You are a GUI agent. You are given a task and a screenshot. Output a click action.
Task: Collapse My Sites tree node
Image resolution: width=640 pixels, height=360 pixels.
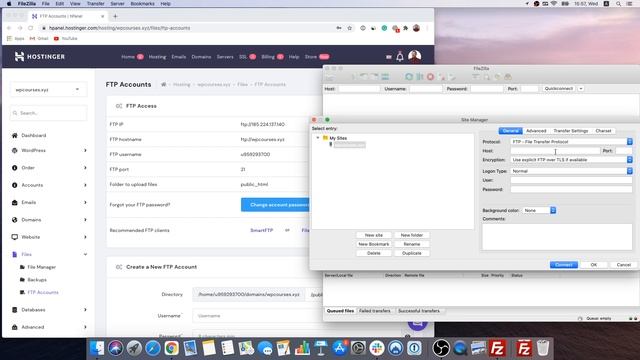pos(318,138)
